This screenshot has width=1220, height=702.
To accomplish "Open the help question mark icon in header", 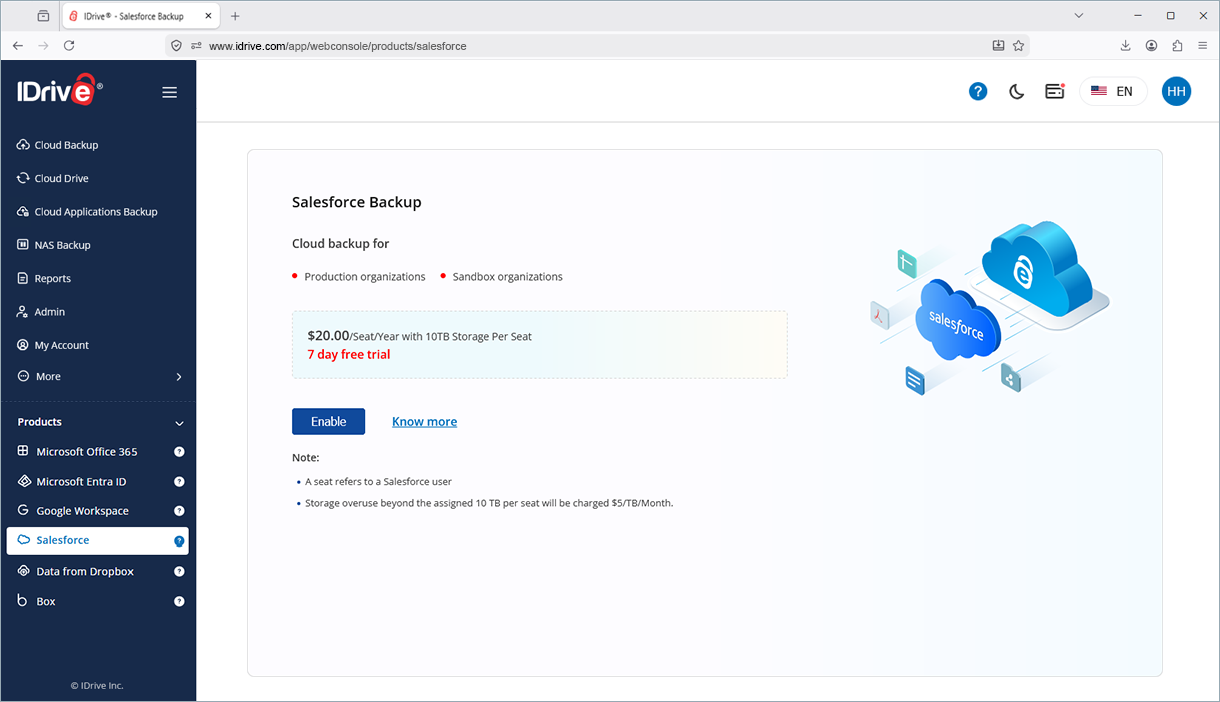I will pos(978,91).
